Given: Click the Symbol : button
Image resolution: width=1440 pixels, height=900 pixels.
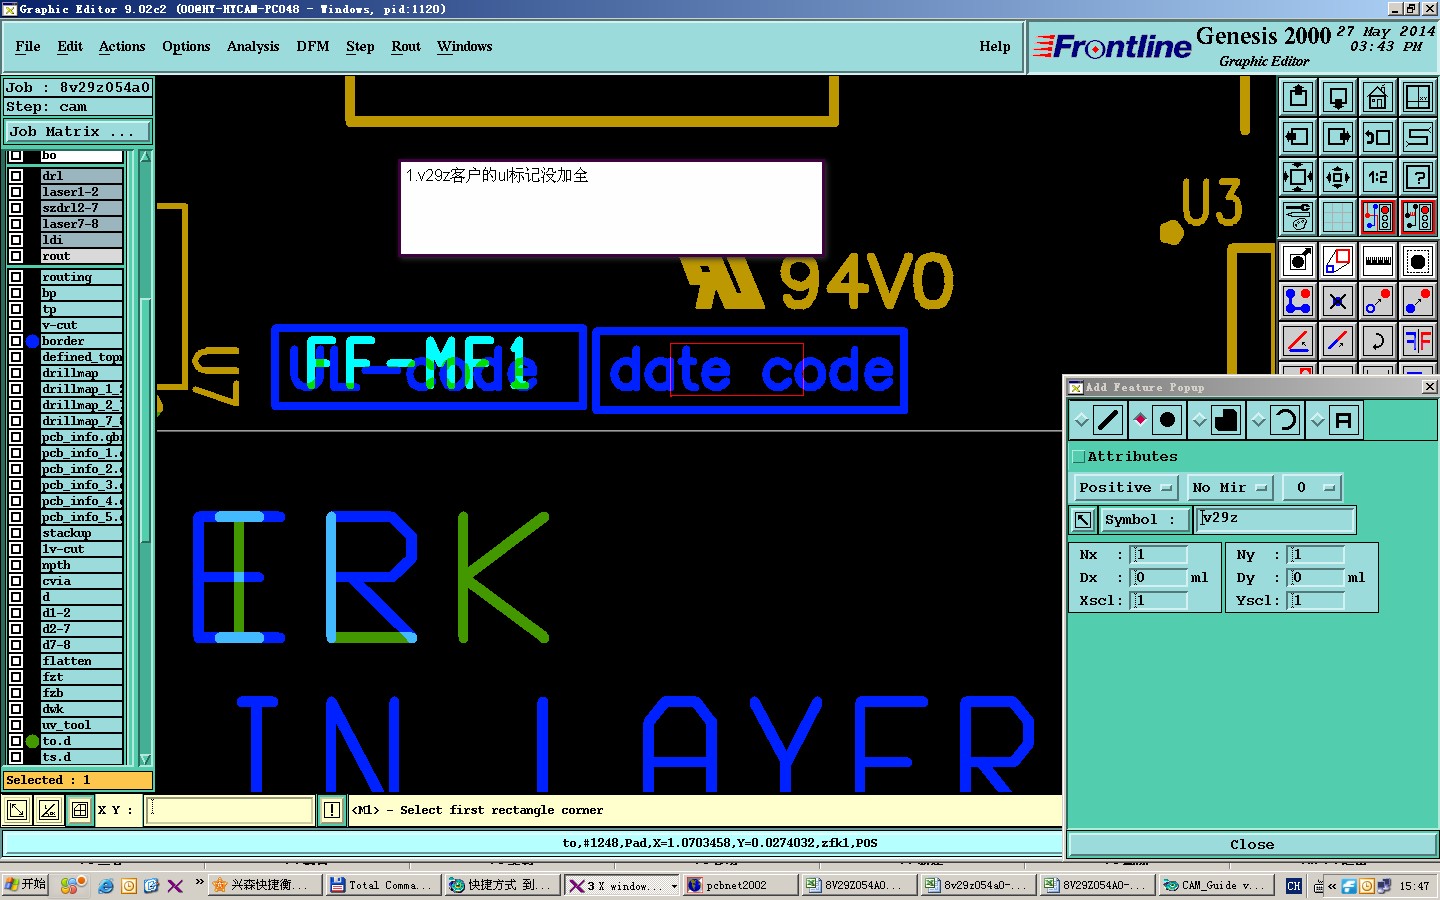Looking at the screenshot, I should [1145, 520].
